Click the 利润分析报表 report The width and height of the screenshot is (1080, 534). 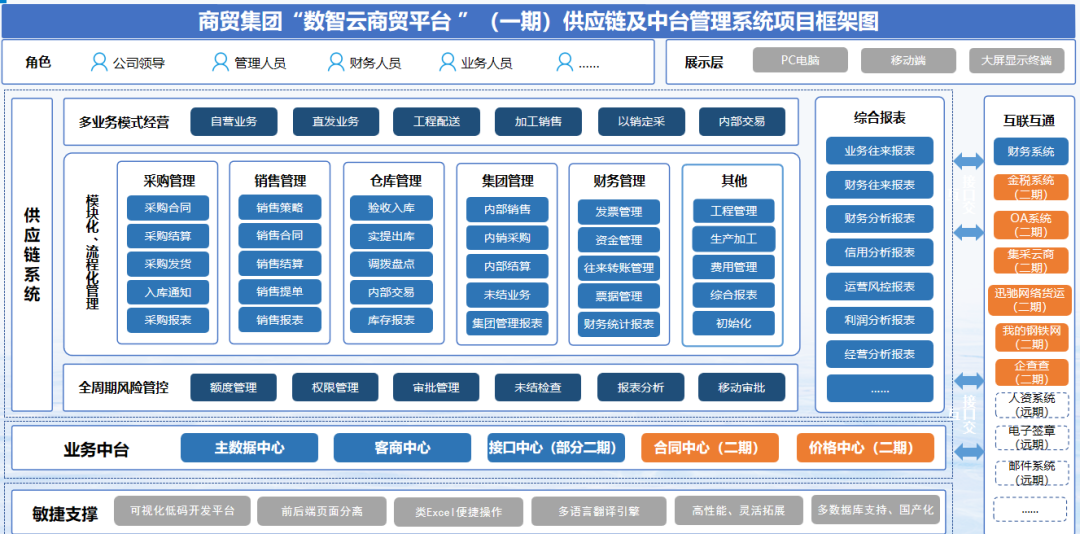[880, 320]
